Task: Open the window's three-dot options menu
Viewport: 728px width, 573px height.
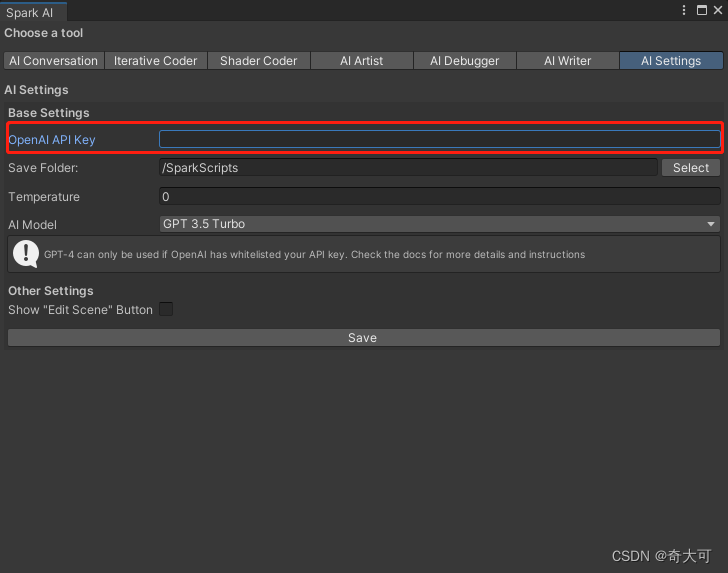Action: (x=684, y=10)
